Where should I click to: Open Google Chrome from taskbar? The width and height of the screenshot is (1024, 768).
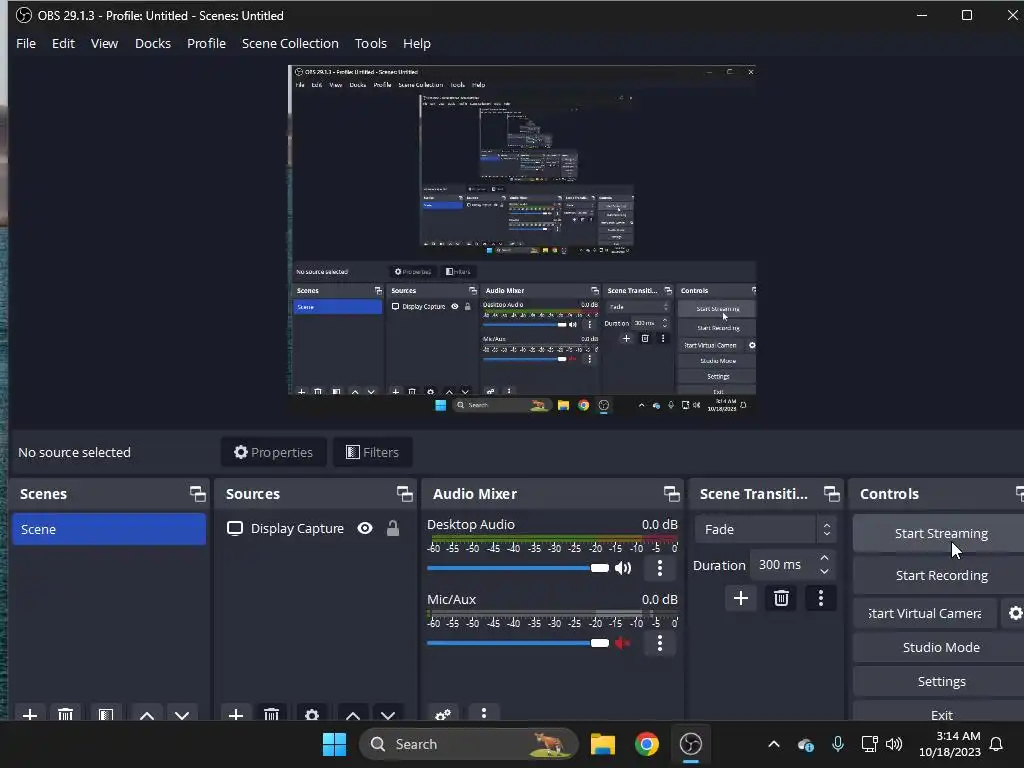[647, 744]
